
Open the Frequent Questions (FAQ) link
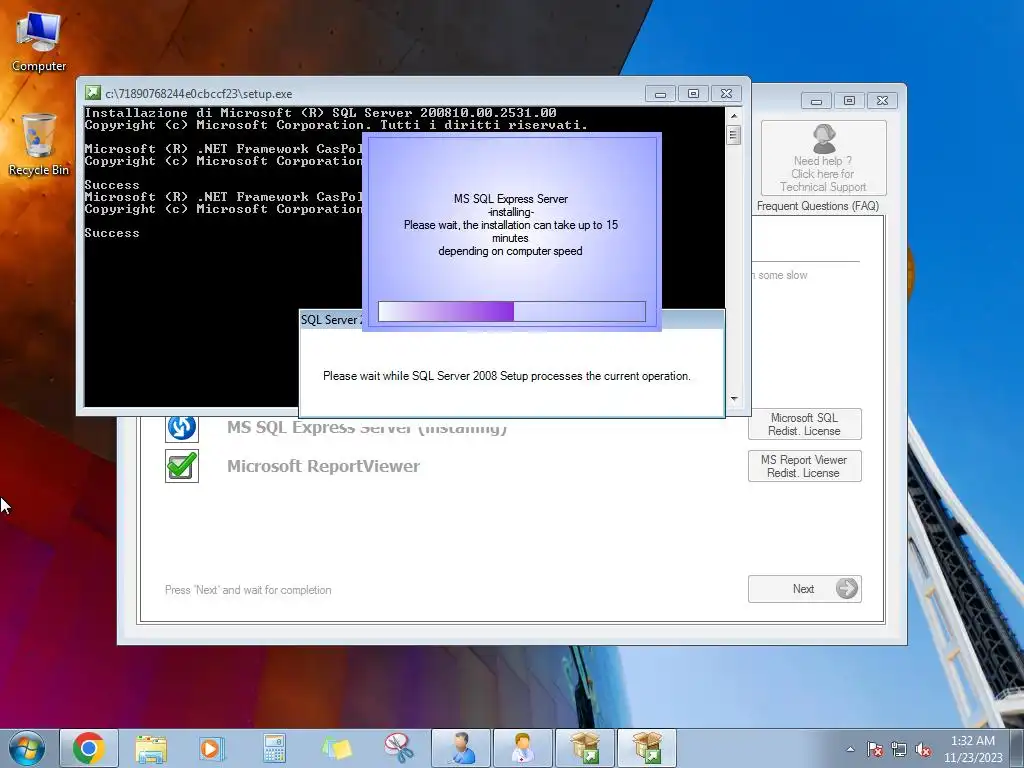coord(818,206)
